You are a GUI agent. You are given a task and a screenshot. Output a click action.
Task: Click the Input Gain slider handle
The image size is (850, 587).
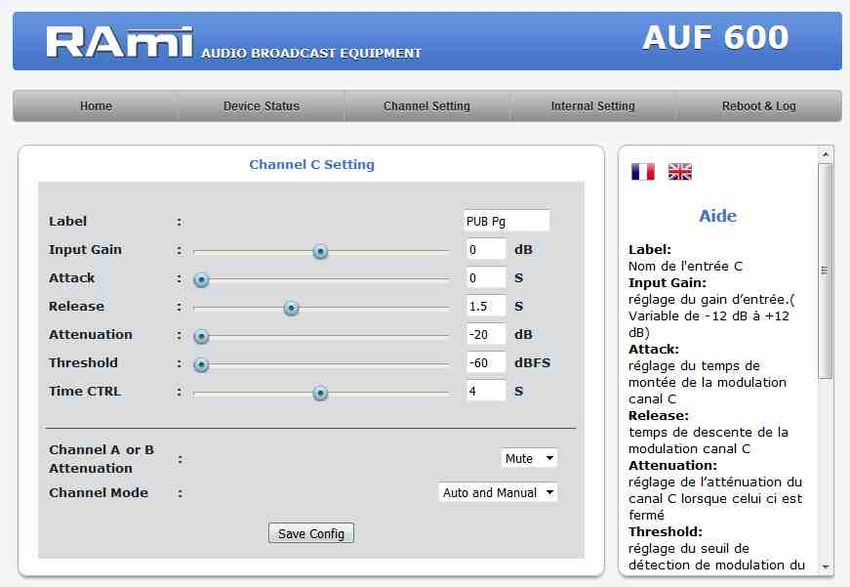point(320,252)
